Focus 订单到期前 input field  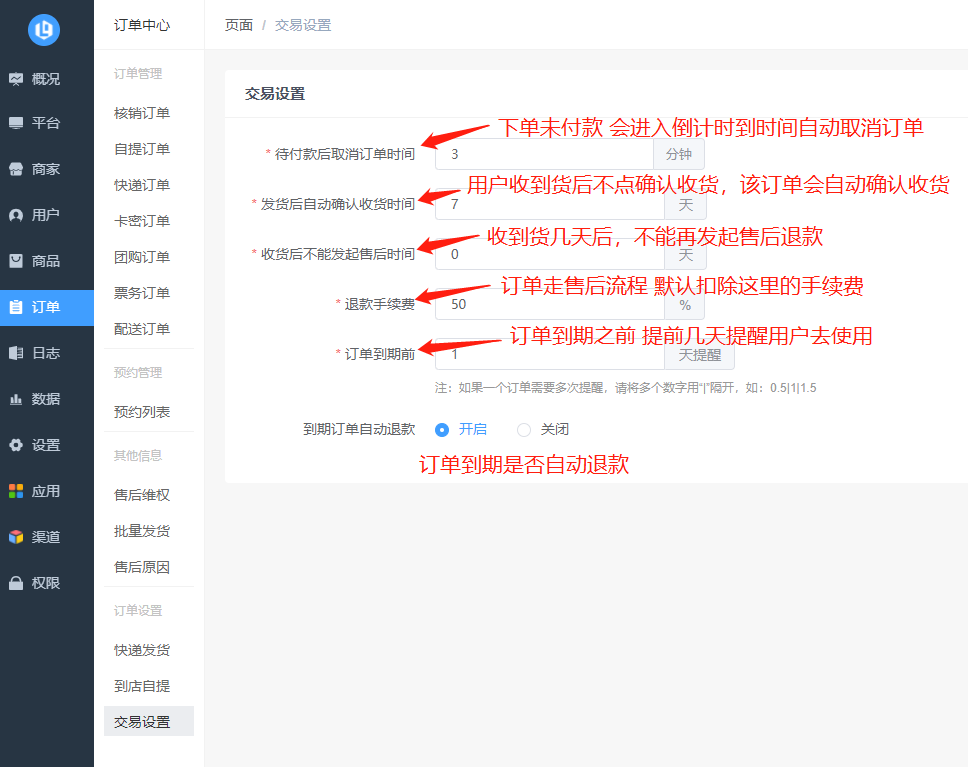point(549,354)
